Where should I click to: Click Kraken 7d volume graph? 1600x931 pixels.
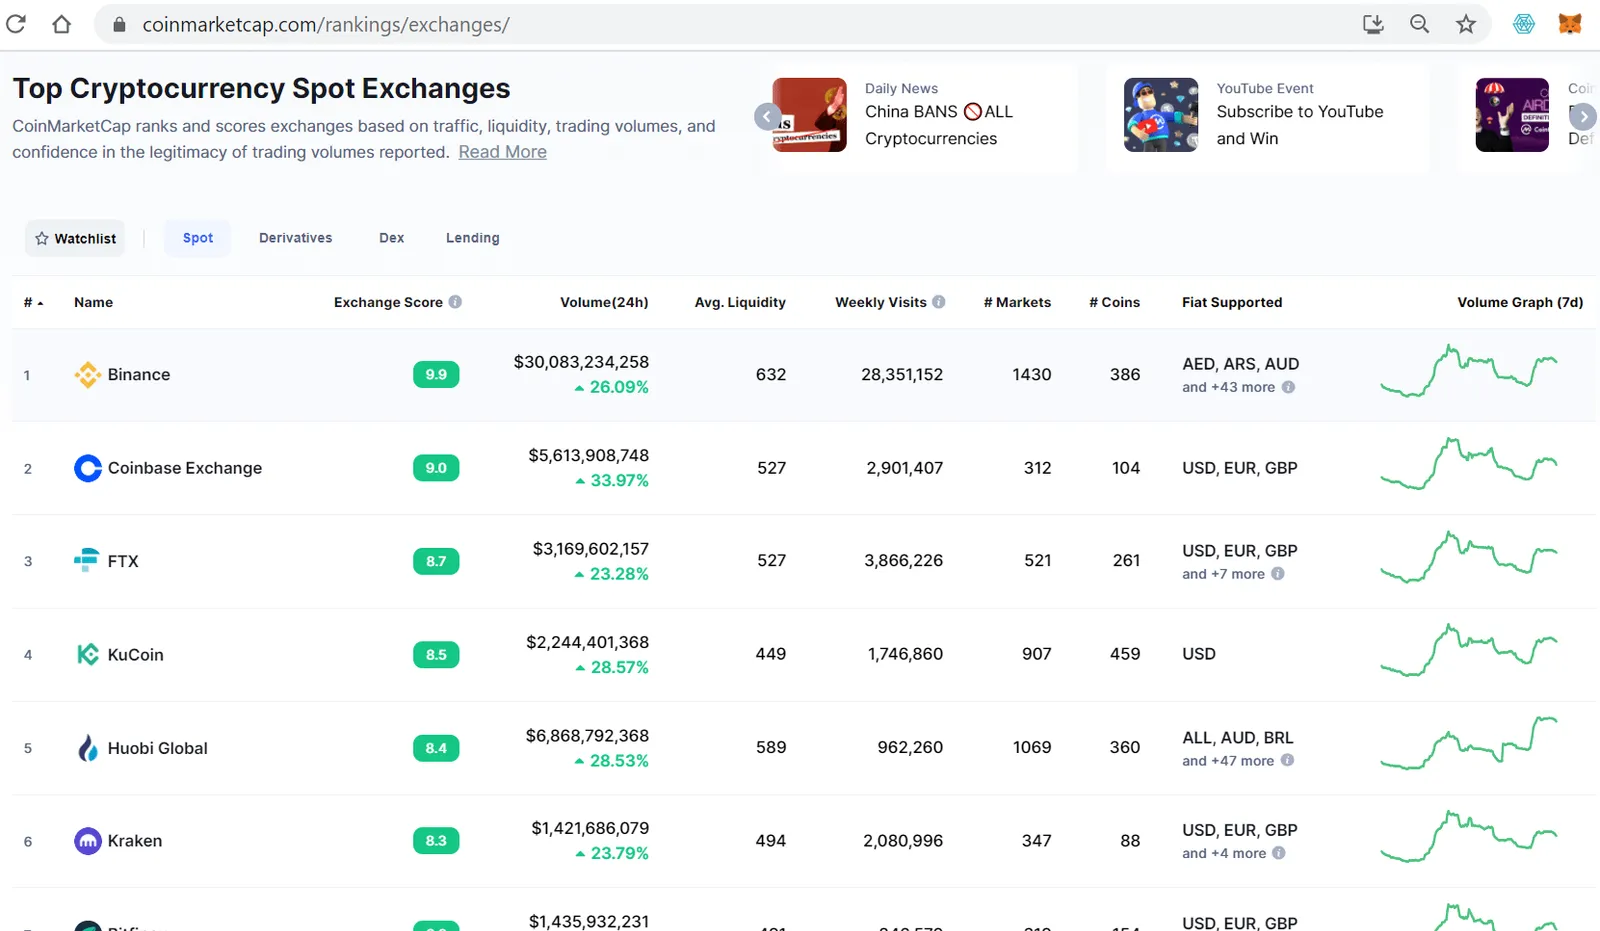pos(1469,836)
